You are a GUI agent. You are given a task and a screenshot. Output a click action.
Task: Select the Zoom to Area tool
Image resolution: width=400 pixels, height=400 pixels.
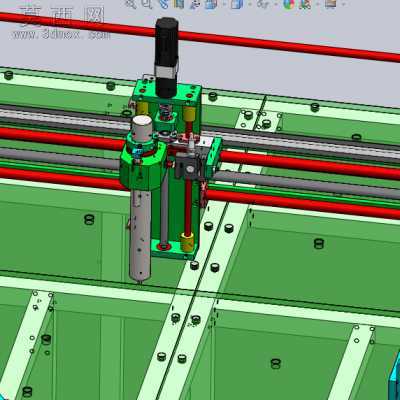click(147, 3)
